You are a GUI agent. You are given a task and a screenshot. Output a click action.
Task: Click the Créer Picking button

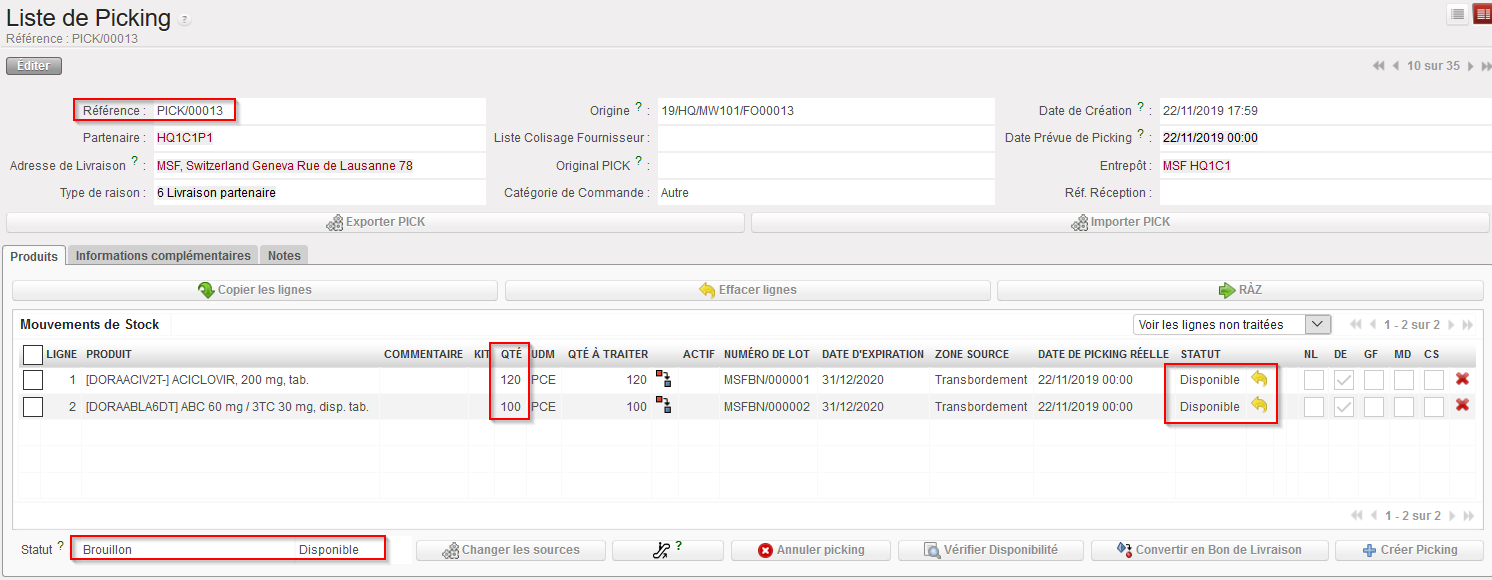1410,550
